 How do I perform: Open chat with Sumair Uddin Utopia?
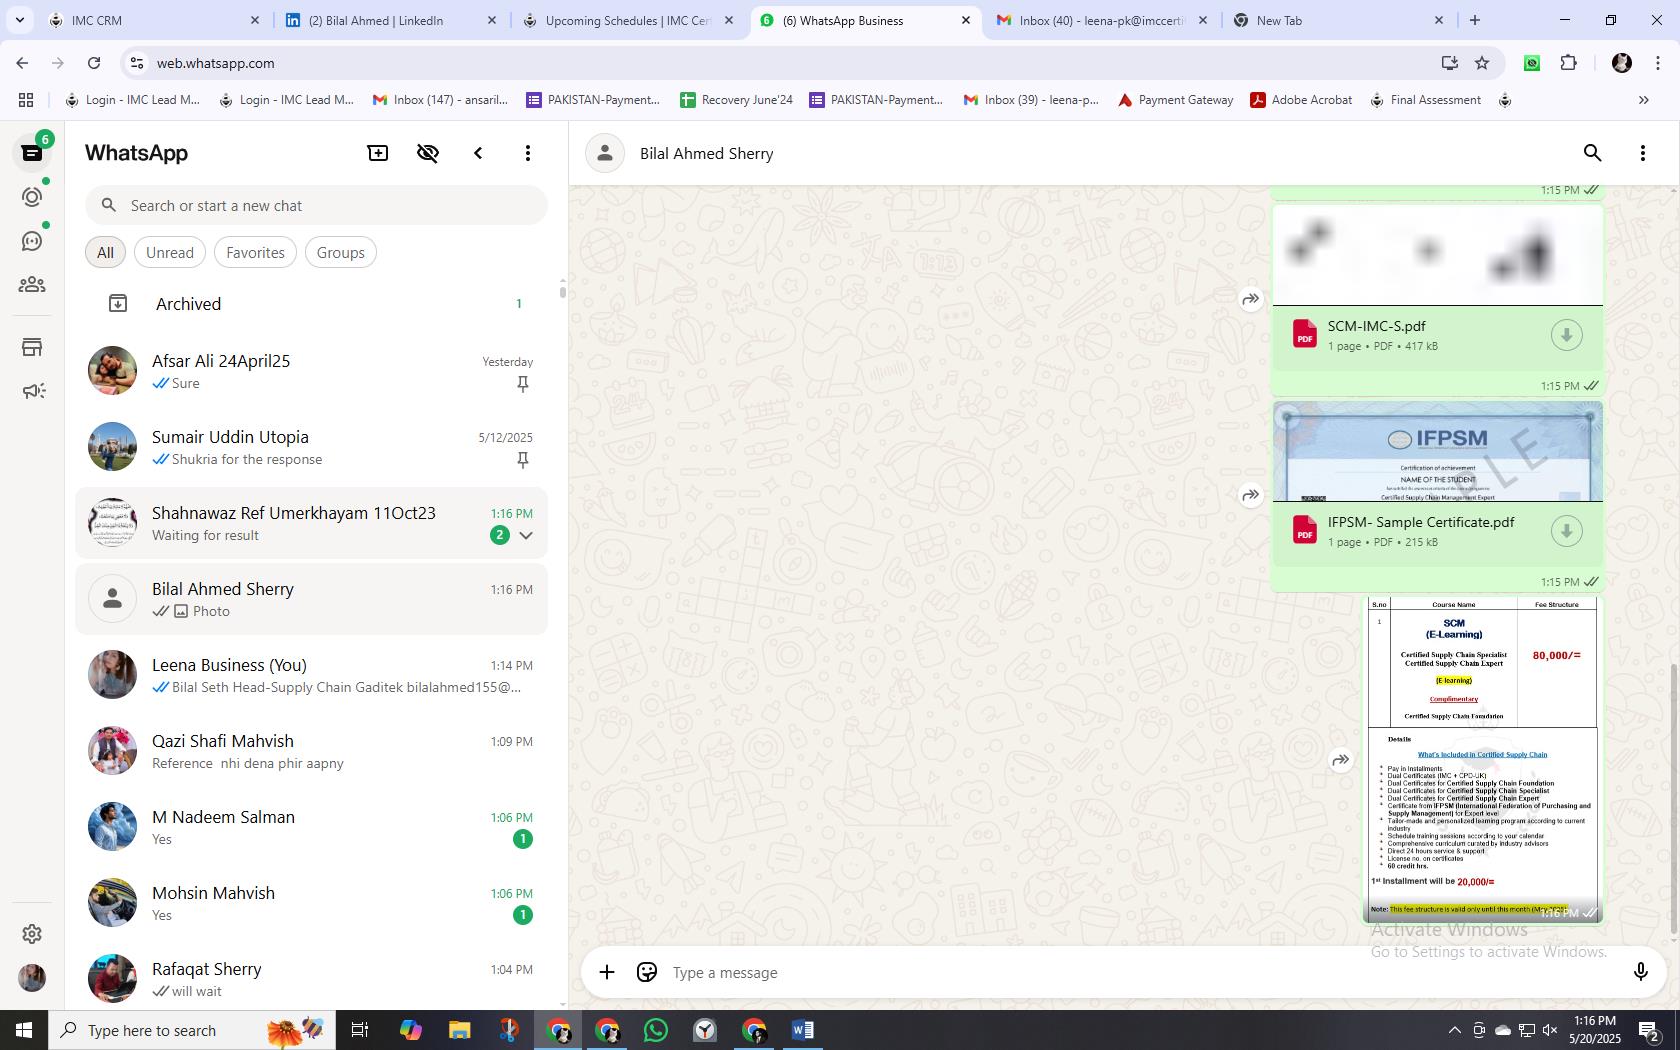pyautogui.click(x=311, y=447)
